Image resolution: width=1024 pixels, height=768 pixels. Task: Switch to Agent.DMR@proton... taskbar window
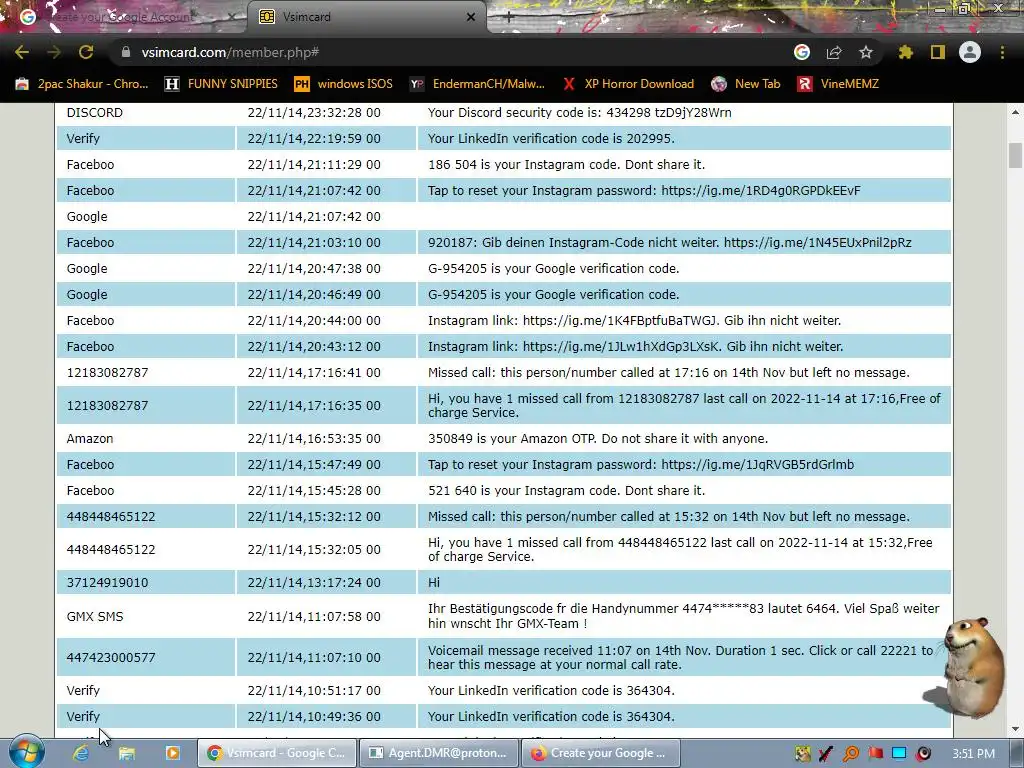[x=438, y=753]
